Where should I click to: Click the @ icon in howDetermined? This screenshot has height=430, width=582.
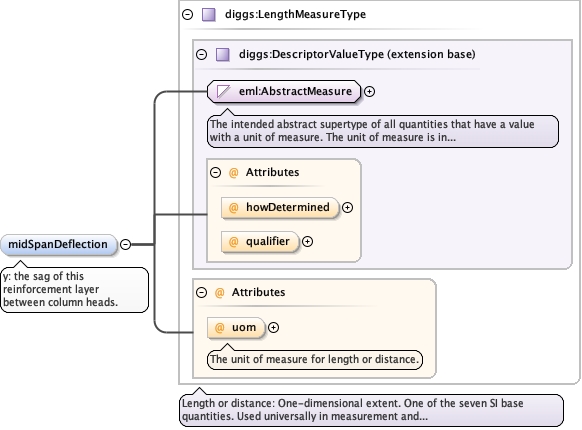pos(233,208)
